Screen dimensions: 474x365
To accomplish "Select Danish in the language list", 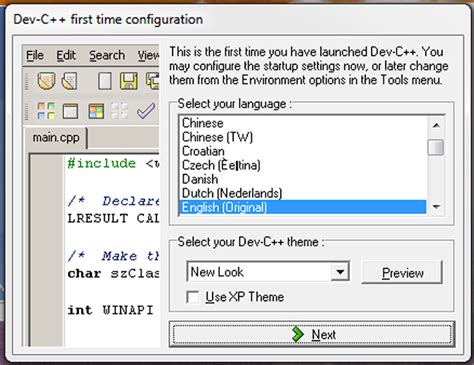I will pyautogui.click(x=303, y=179).
